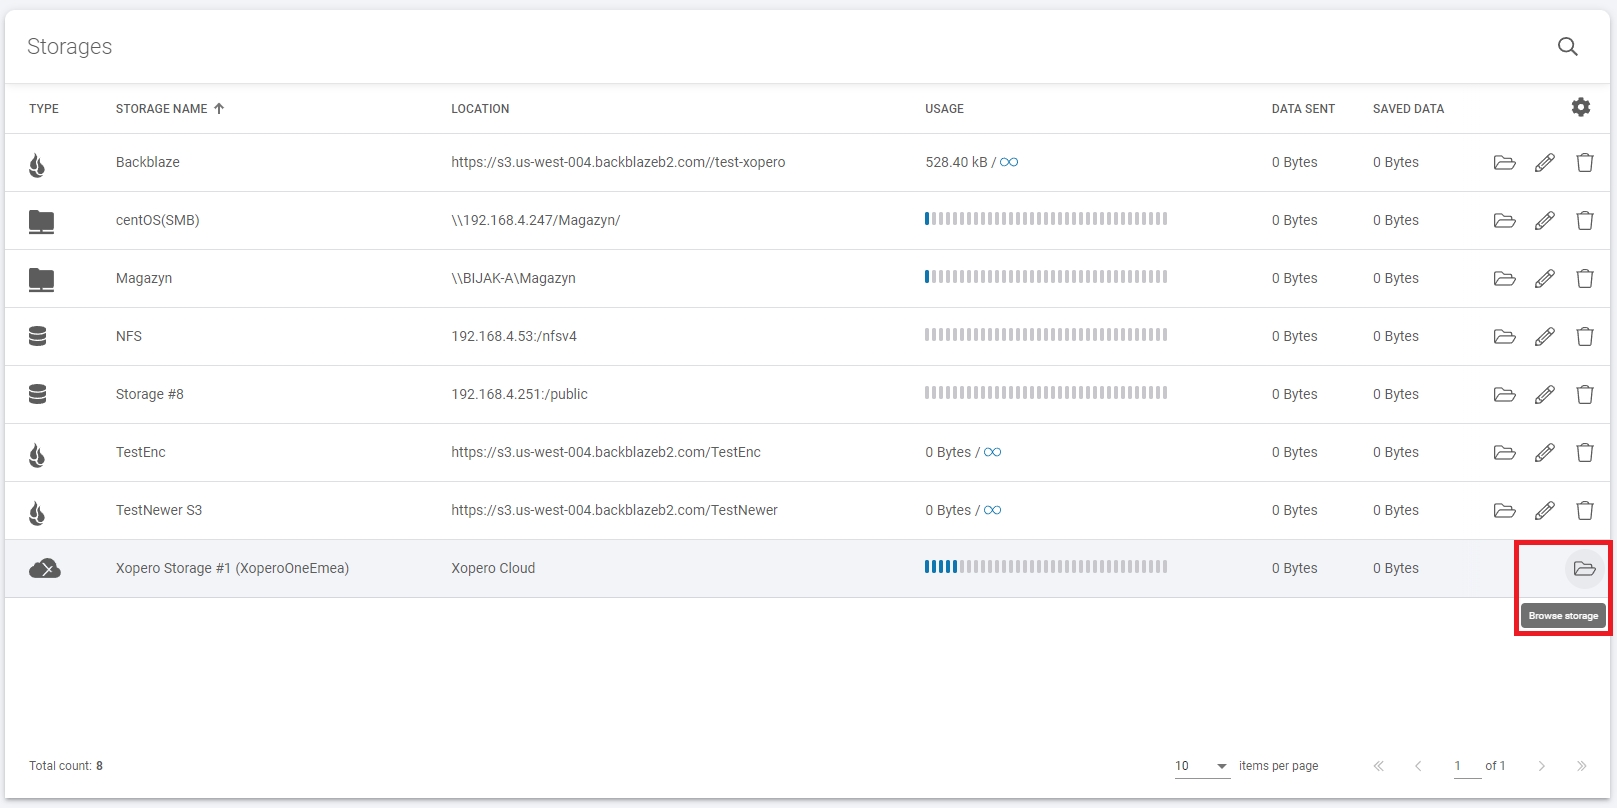Select the Backblaze test-xopero location URL
1617x808 pixels.
(618, 162)
